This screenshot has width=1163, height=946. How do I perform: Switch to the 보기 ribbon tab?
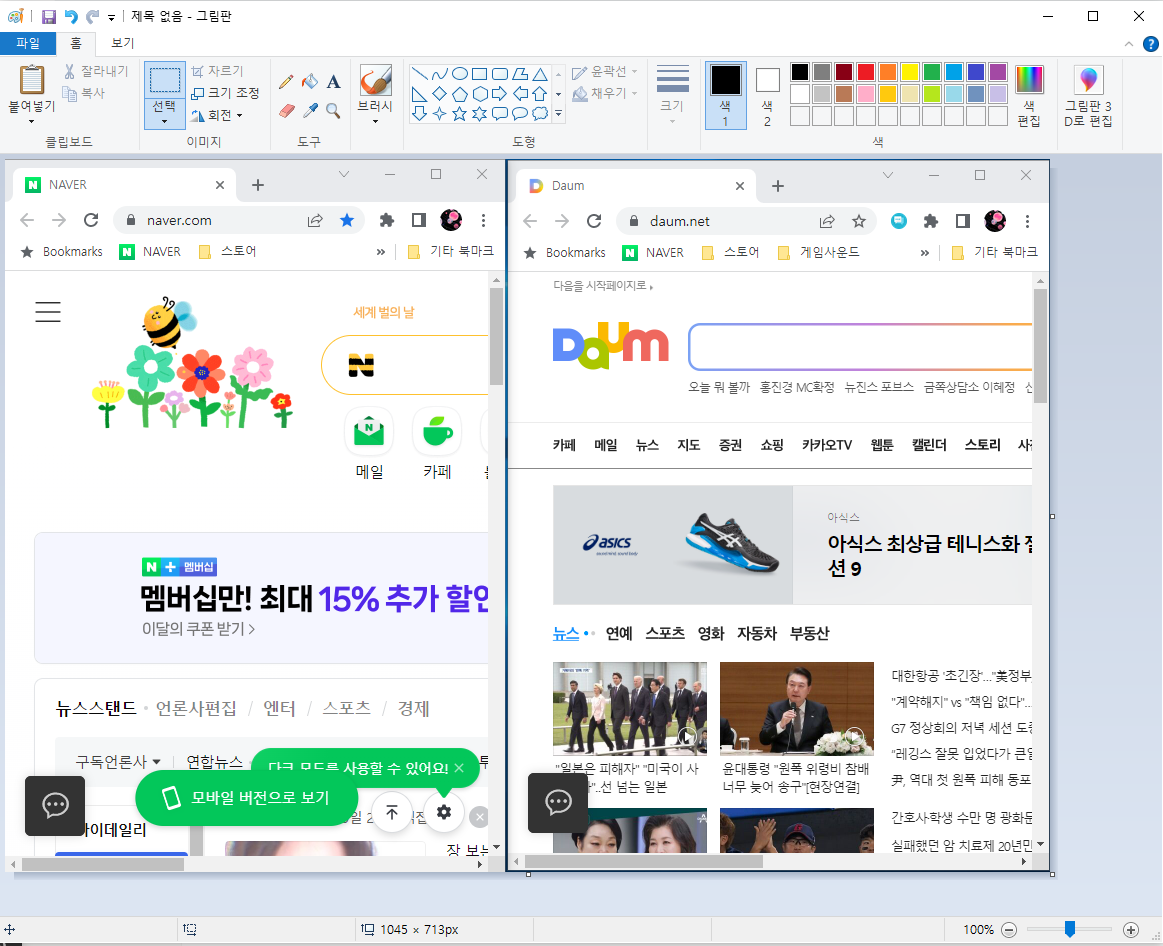click(120, 43)
